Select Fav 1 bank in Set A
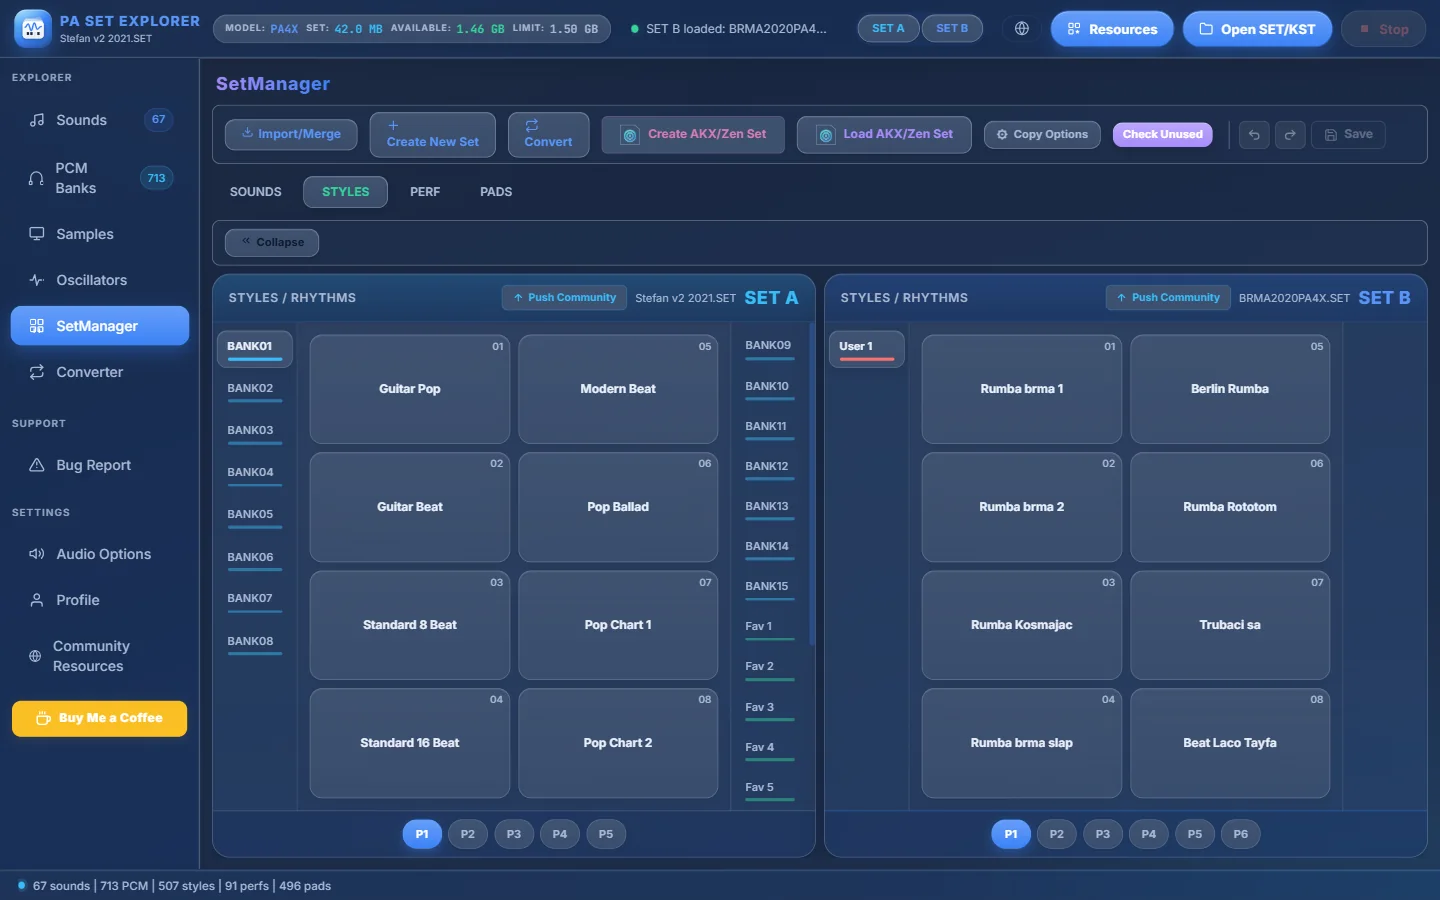Image resolution: width=1440 pixels, height=900 pixels. (x=768, y=629)
